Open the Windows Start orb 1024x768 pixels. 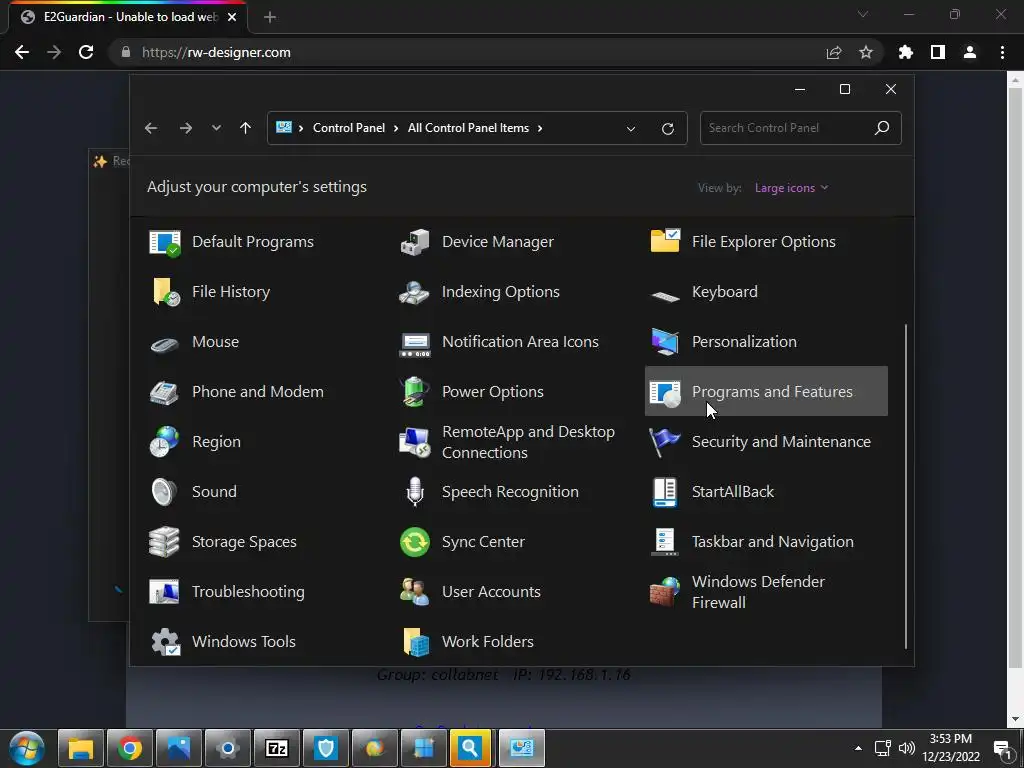[x=27, y=748]
